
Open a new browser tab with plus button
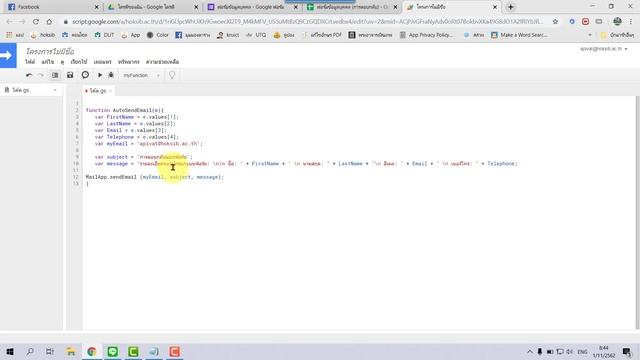coord(511,7)
